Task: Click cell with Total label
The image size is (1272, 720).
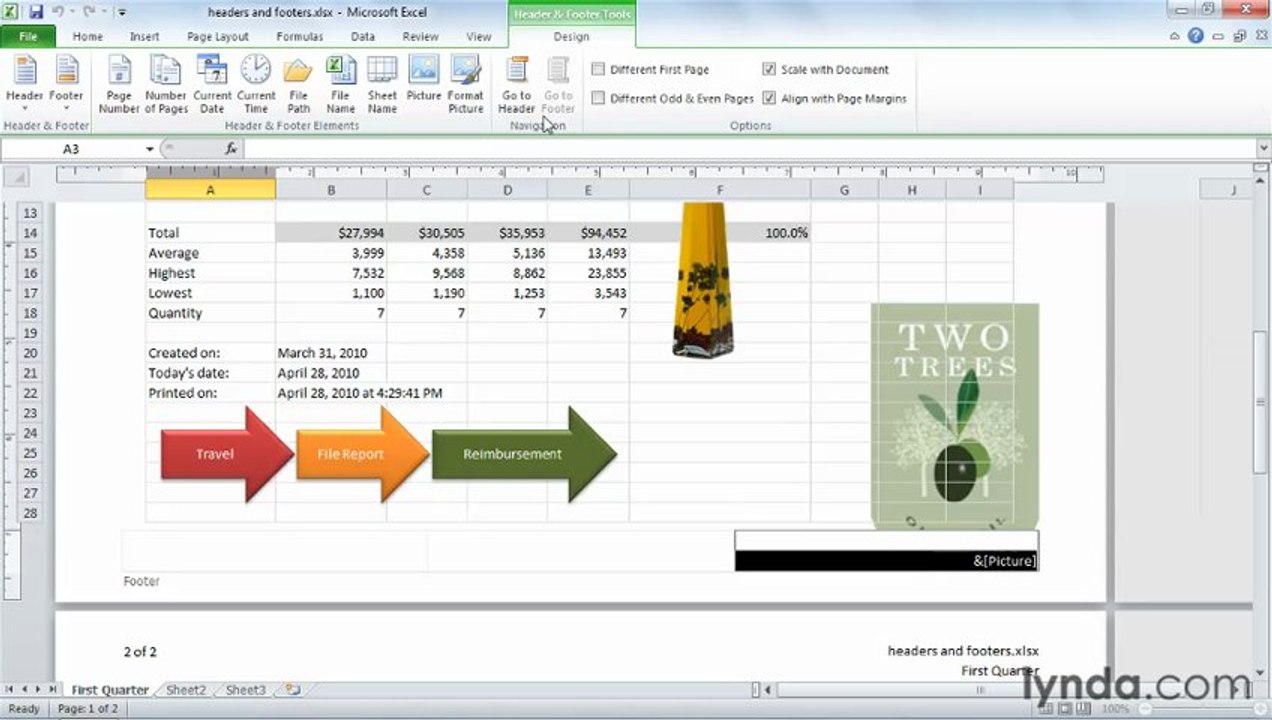Action: [x=210, y=233]
